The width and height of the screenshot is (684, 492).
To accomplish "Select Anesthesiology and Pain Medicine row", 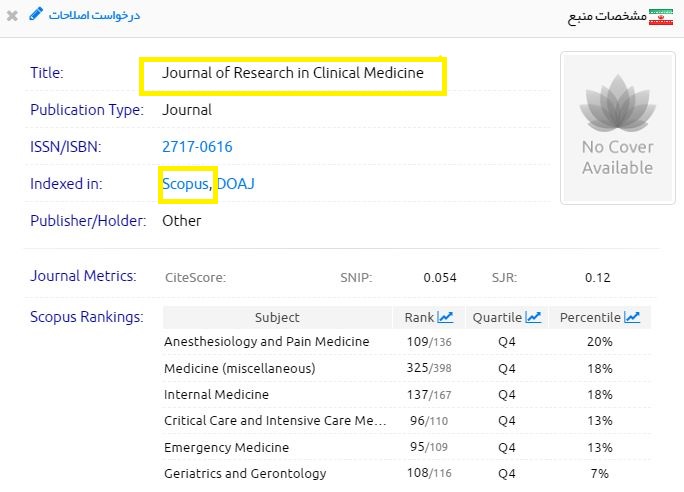I will (266, 342).
